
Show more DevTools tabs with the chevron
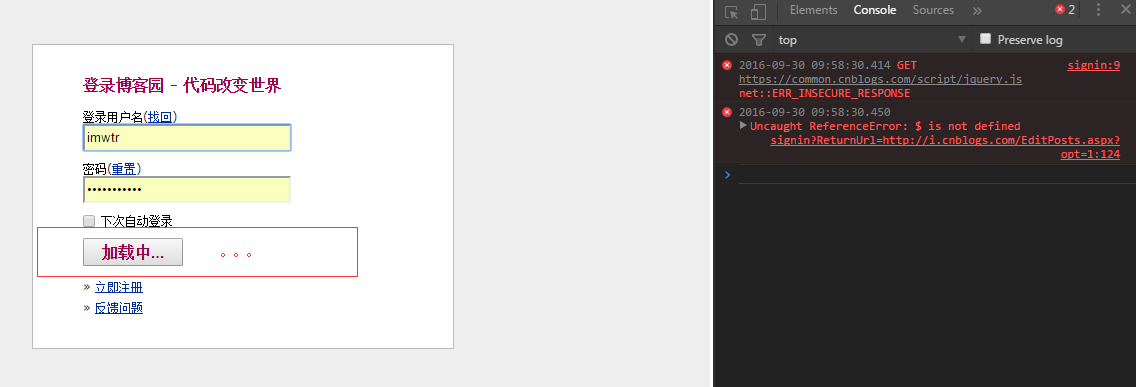click(x=977, y=10)
